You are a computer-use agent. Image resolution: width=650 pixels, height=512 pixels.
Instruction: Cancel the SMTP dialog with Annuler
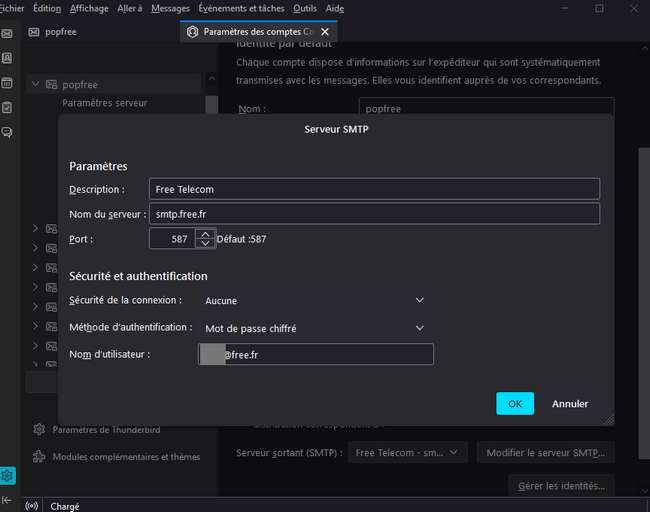pyautogui.click(x=570, y=403)
